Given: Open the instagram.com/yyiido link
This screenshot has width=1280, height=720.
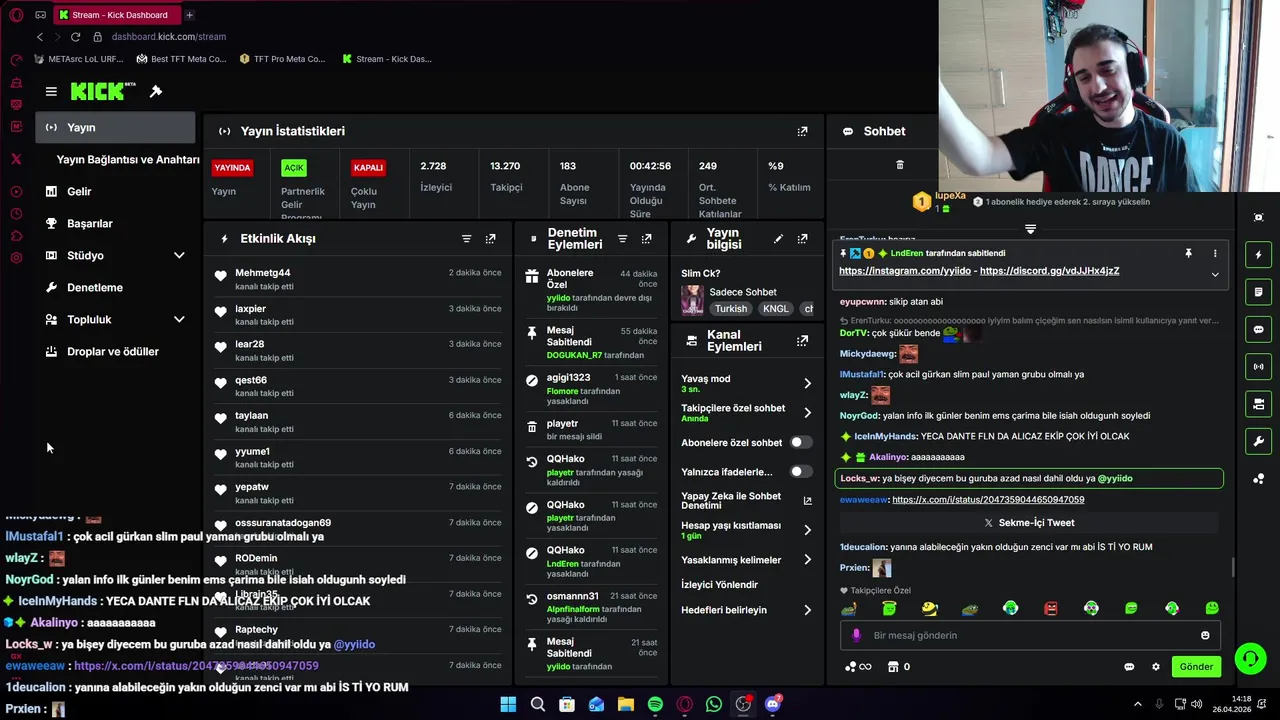Looking at the screenshot, I should (905, 271).
